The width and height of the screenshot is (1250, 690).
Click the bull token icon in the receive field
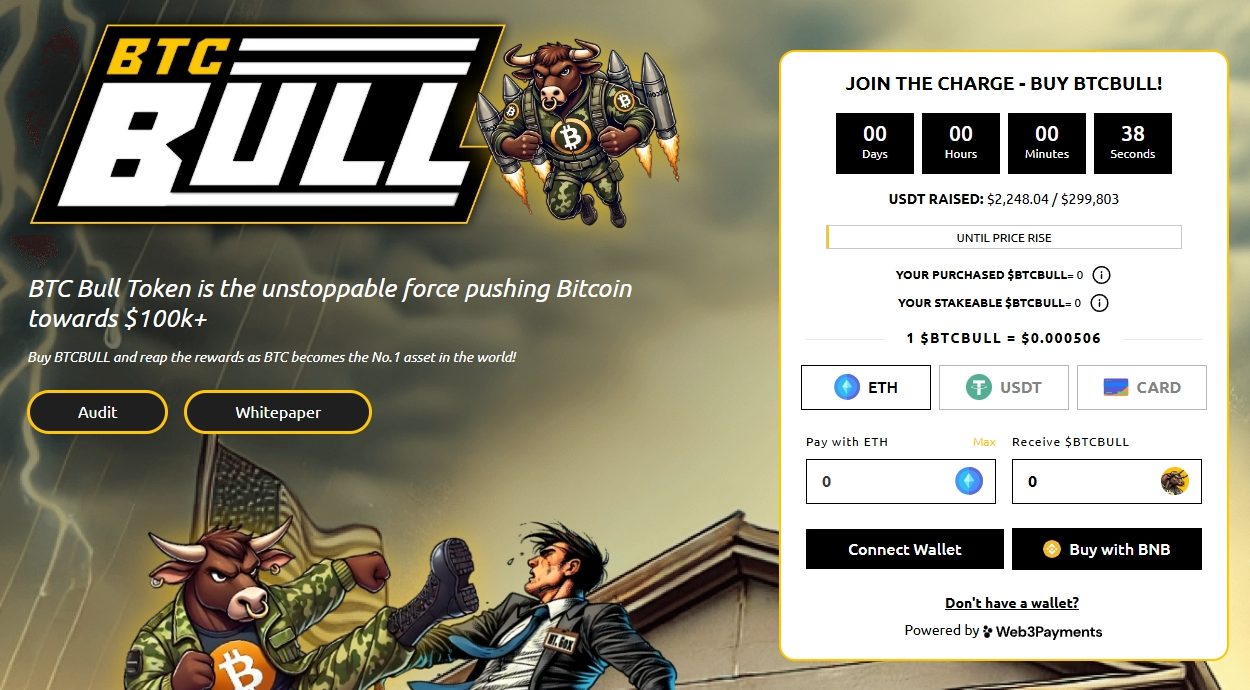pyautogui.click(x=1175, y=482)
